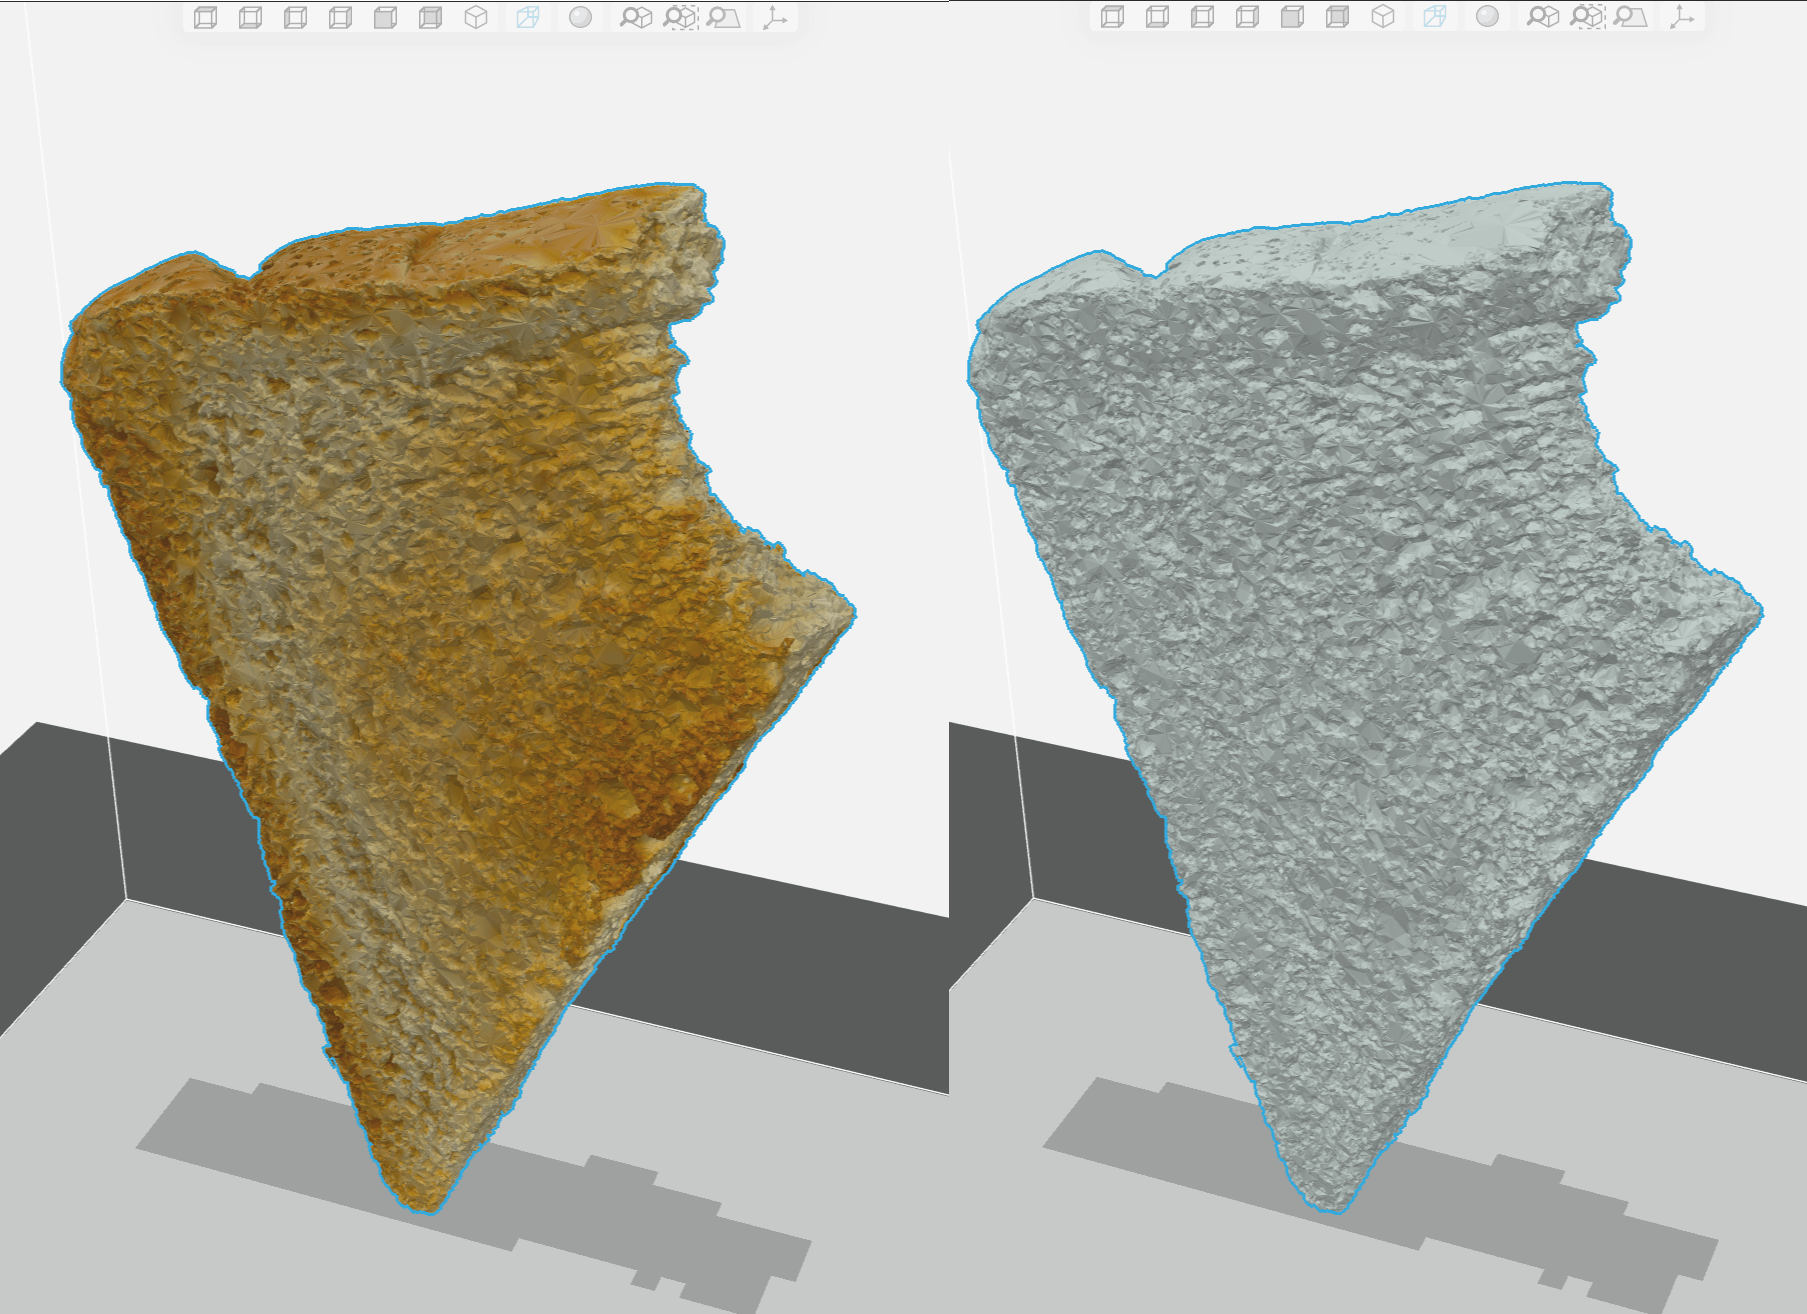Click the first cube view icon in left viewport toolbar
The height and width of the screenshot is (1314, 1807).
[205, 17]
